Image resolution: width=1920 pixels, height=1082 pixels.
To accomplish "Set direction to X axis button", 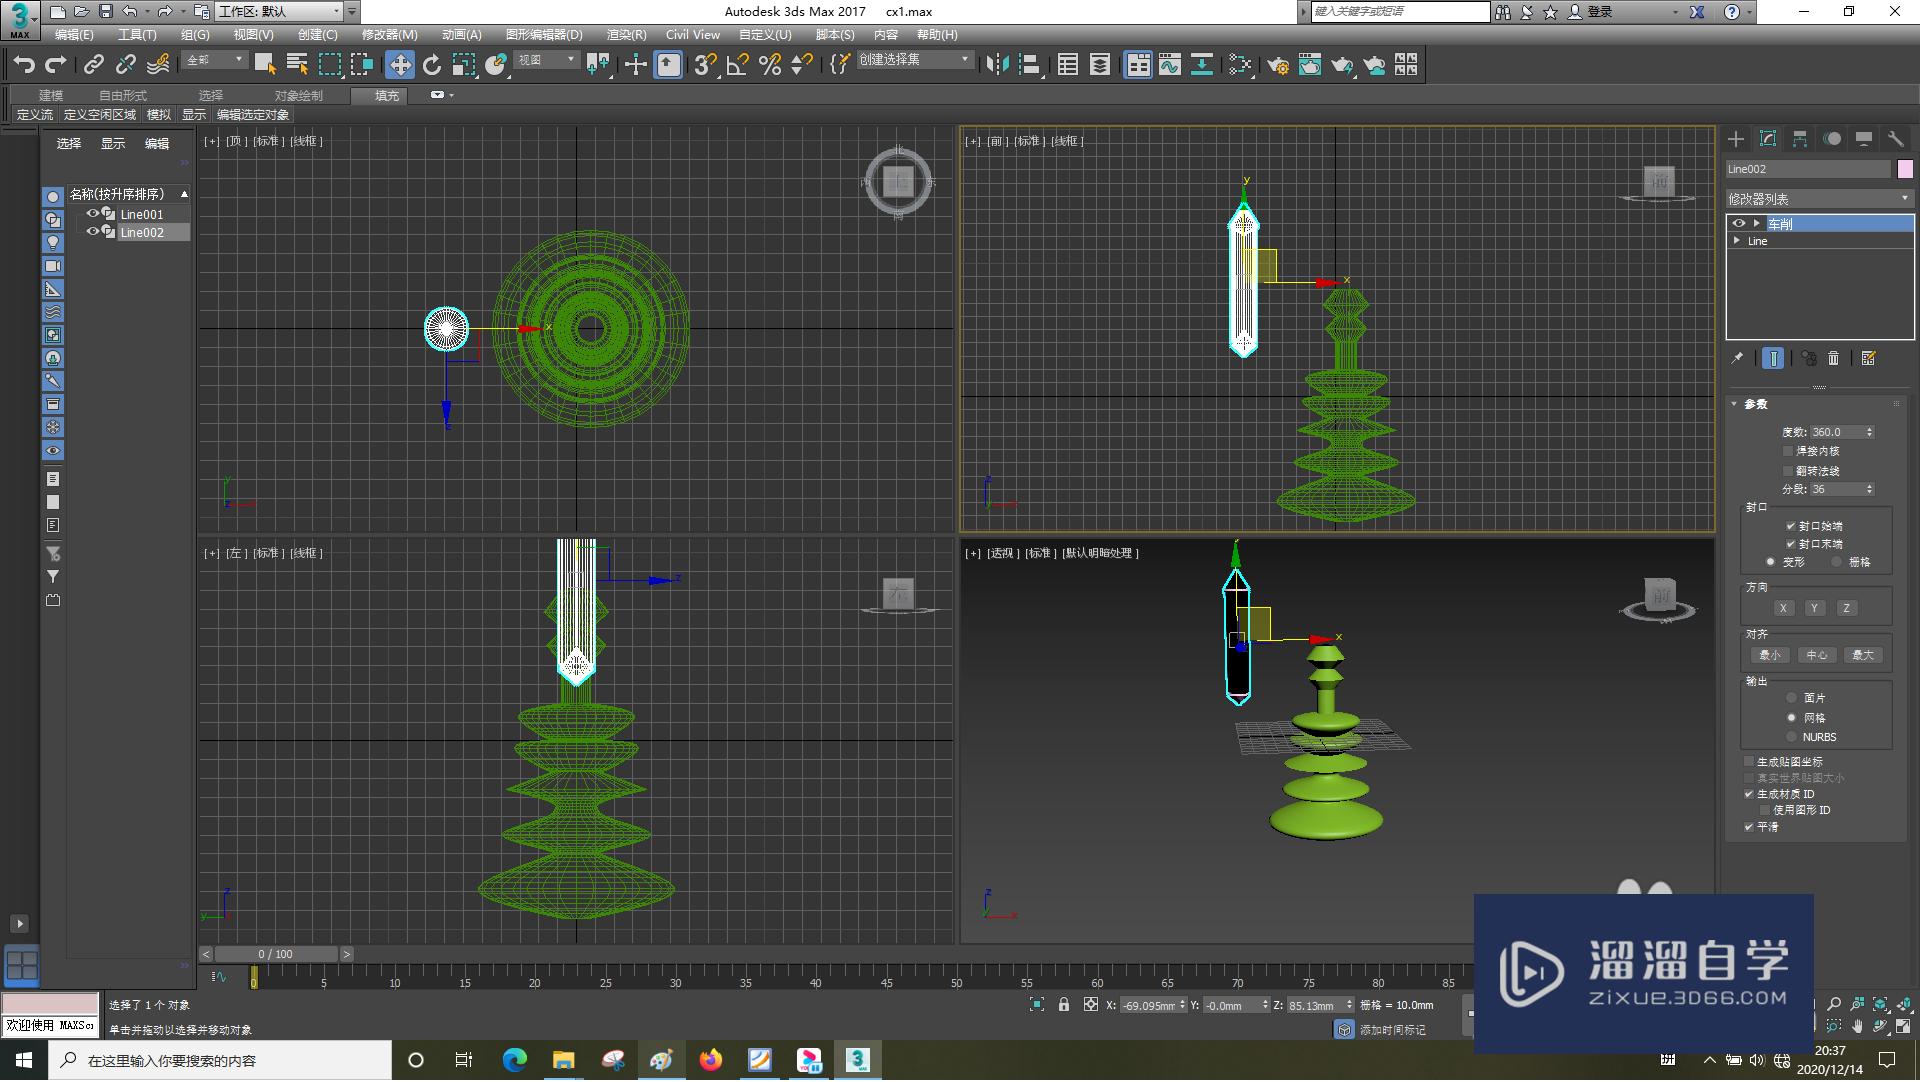I will 1782,608.
